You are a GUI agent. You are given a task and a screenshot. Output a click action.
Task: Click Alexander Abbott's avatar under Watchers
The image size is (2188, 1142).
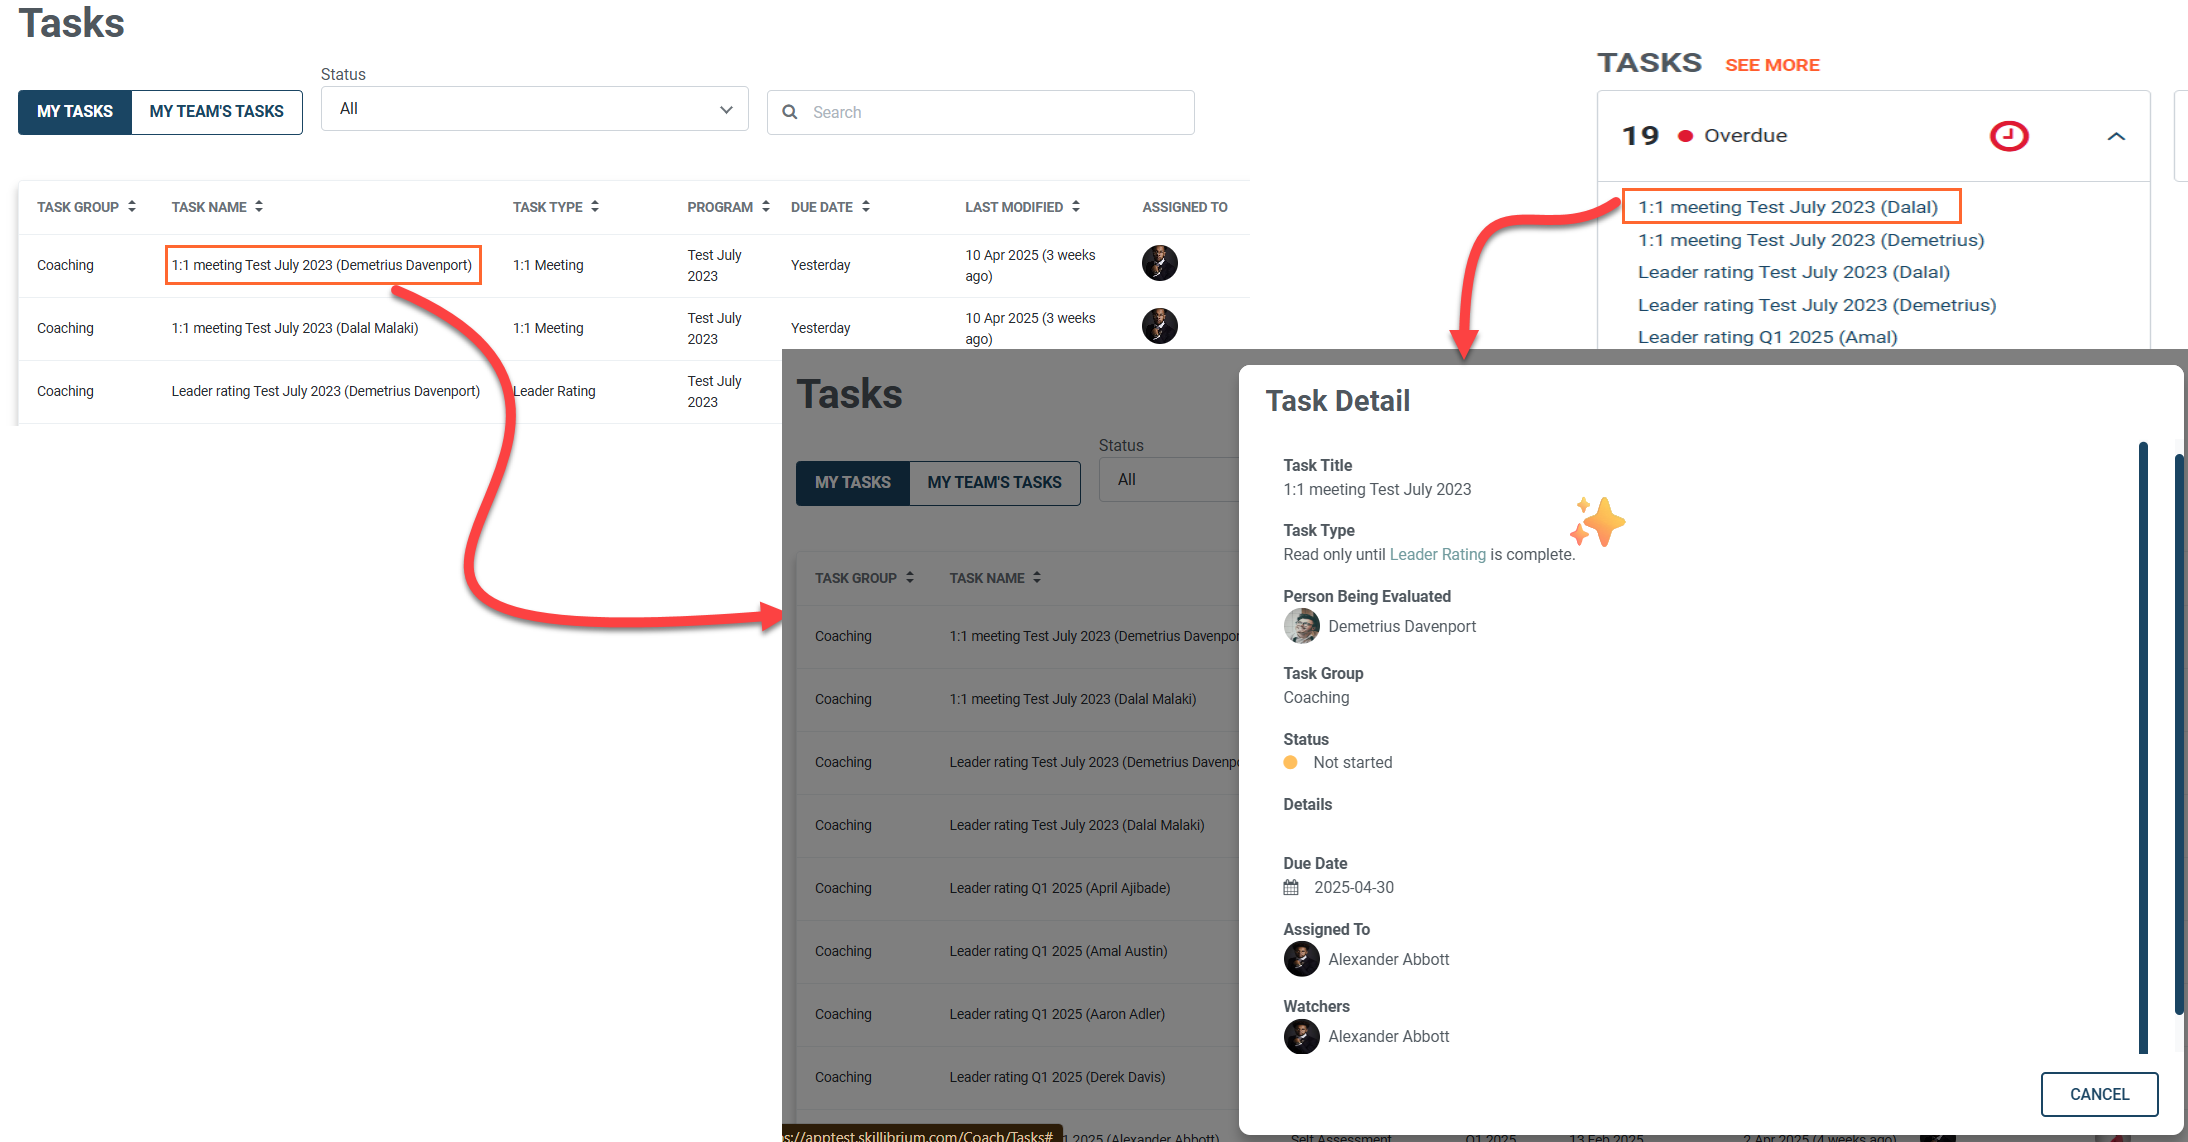pyautogui.click(x=1301, y=1036)
